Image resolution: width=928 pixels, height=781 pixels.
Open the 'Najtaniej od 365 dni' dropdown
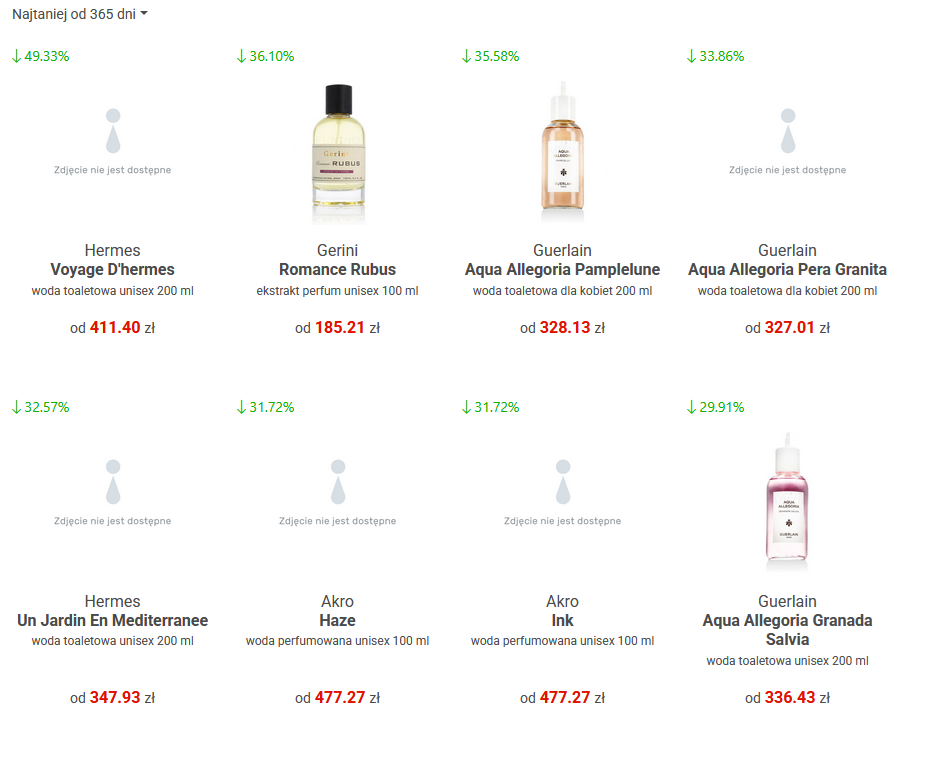(x=80, y=15)
